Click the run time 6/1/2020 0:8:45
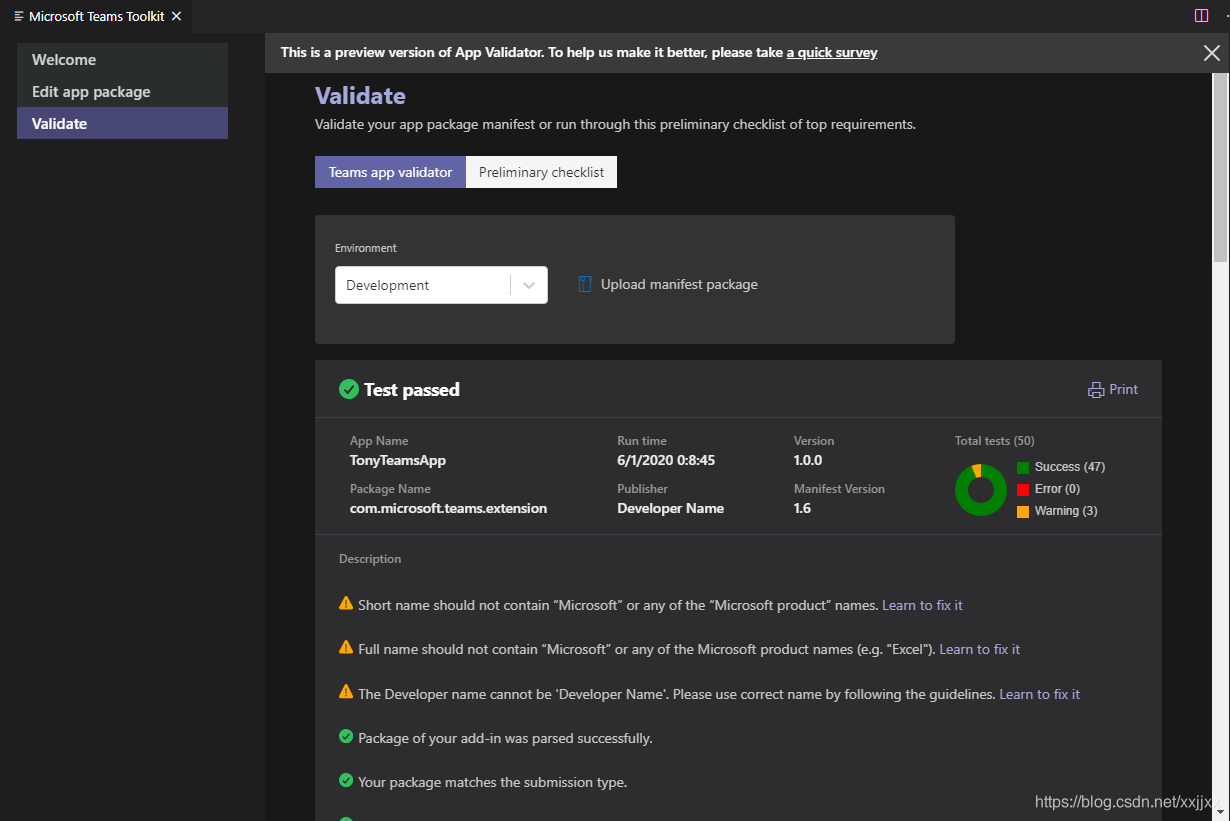The height and width of the screenshot is (821, 1230). (x=666, y=460)
